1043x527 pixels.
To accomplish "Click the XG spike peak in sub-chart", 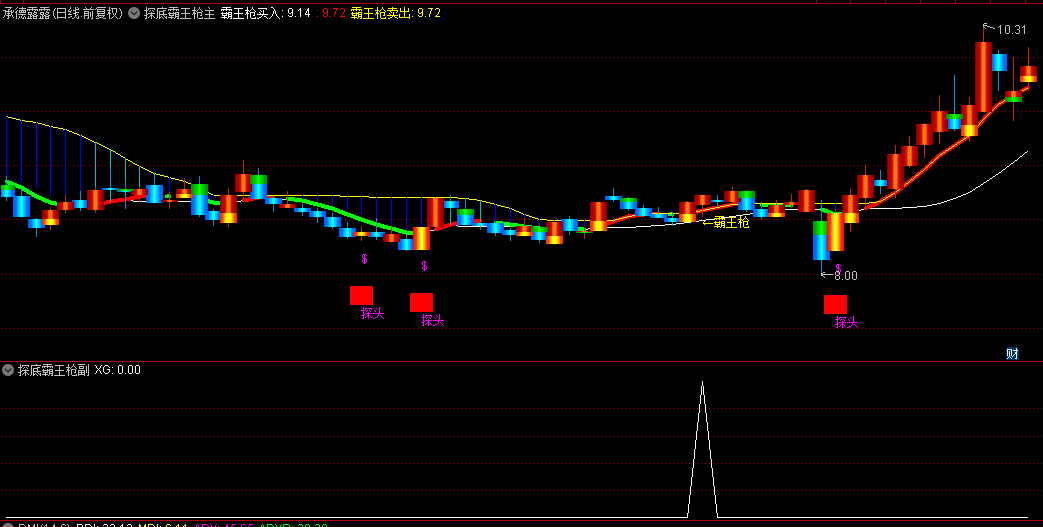I will point(702,383).
